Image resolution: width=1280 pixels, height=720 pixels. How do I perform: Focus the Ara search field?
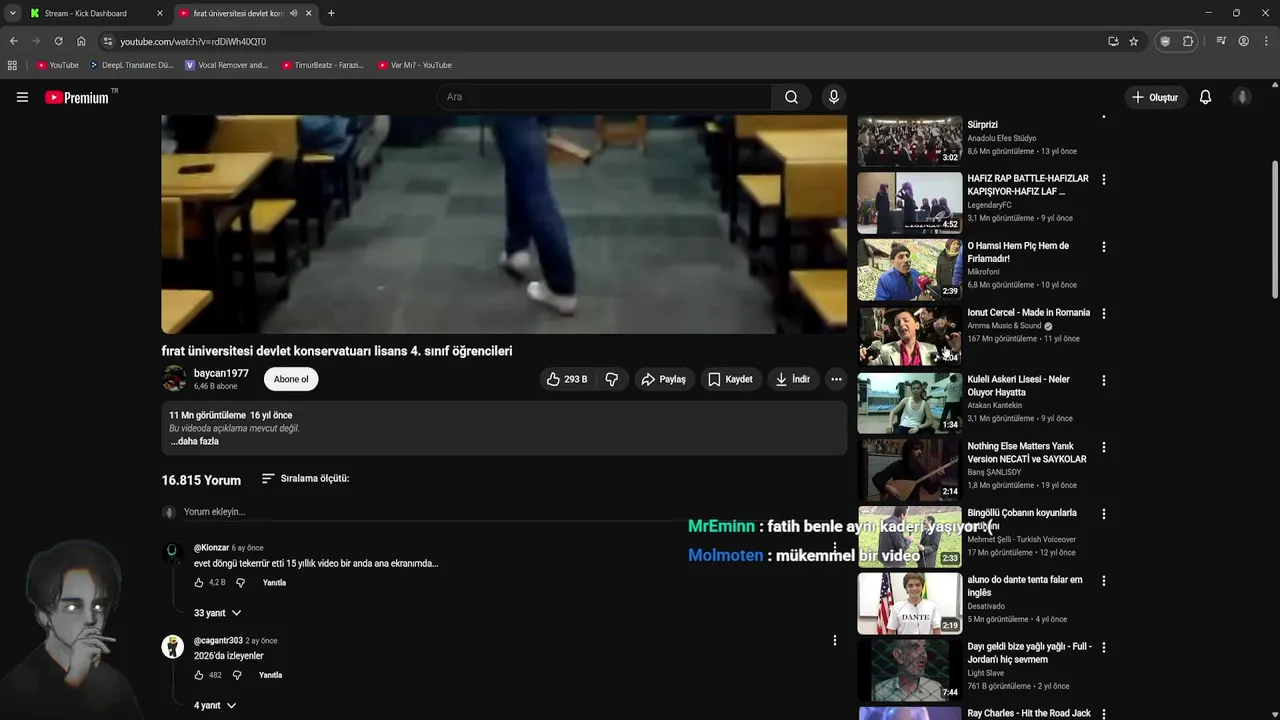604,97
